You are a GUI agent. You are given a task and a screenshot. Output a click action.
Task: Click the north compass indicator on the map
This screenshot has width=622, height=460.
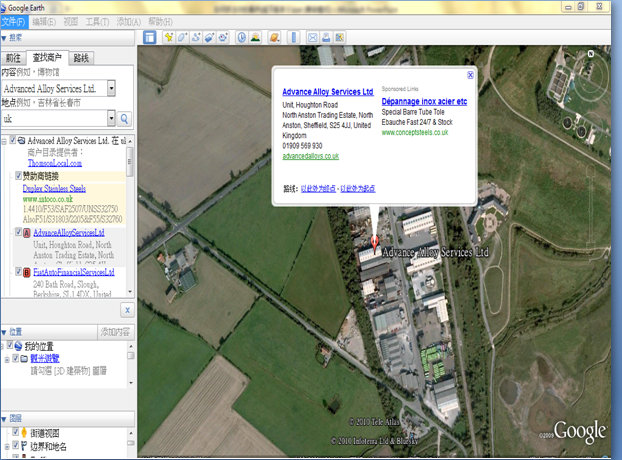(x=591, y=54)
